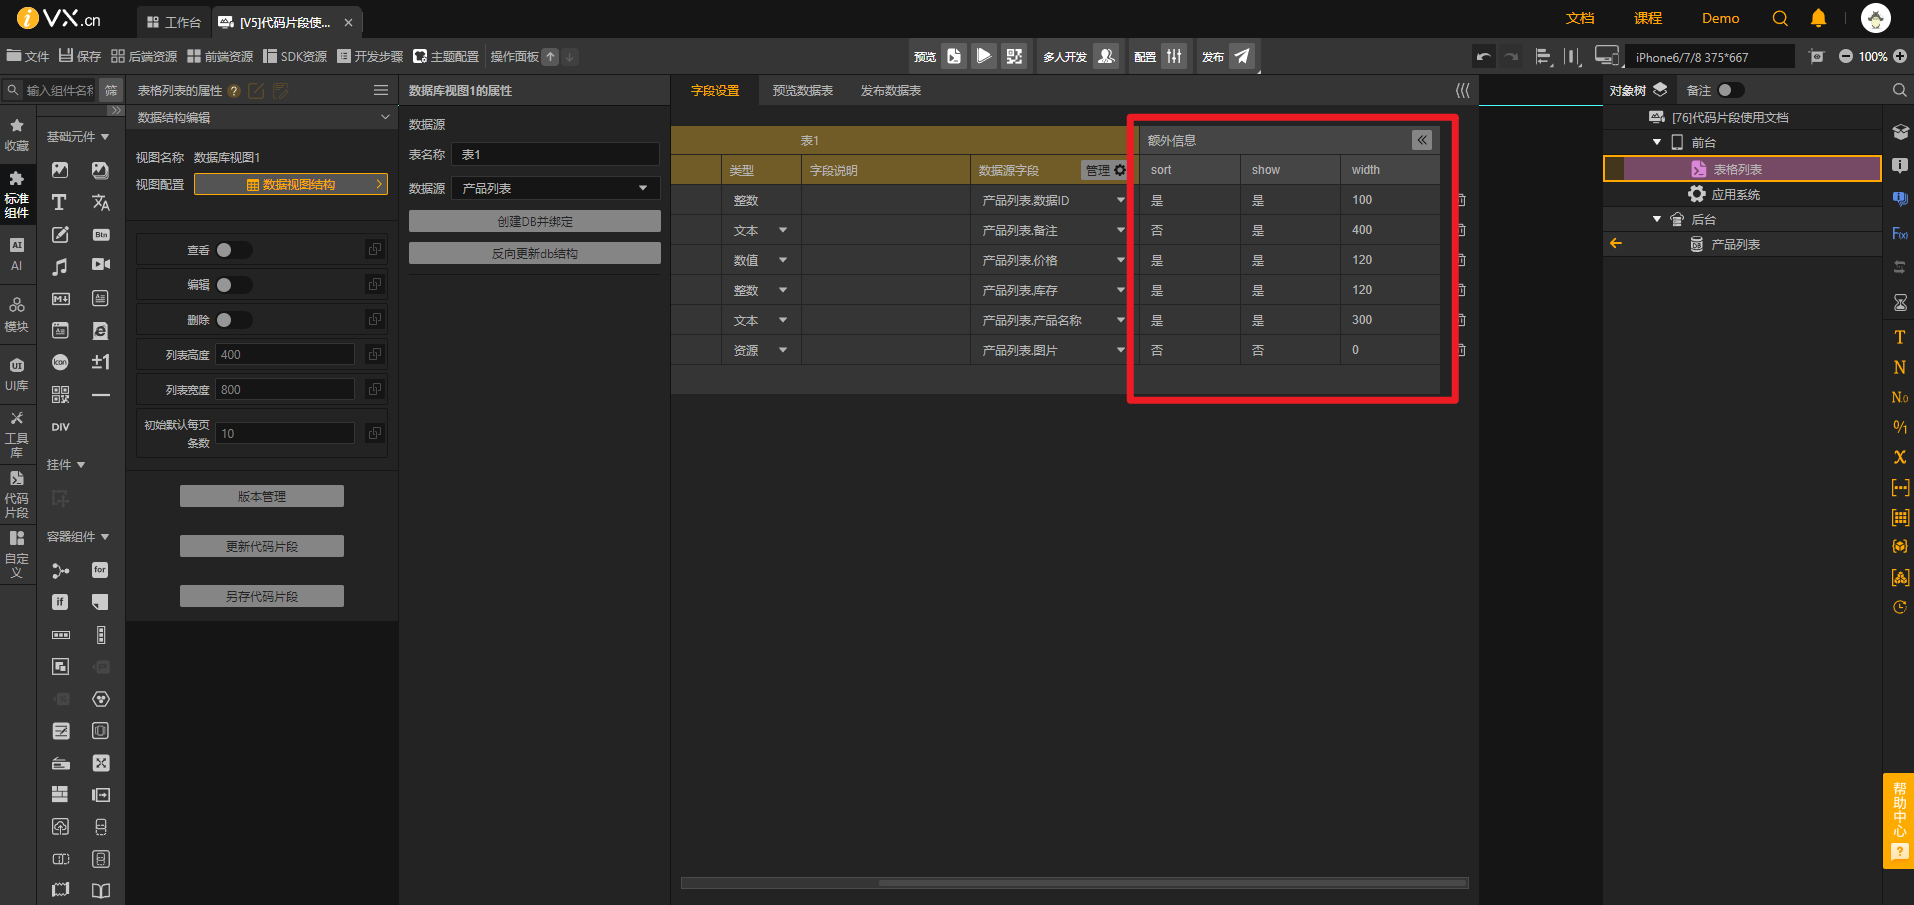Click the 表名称 input field
The image size is (1914, 905).
556,154
